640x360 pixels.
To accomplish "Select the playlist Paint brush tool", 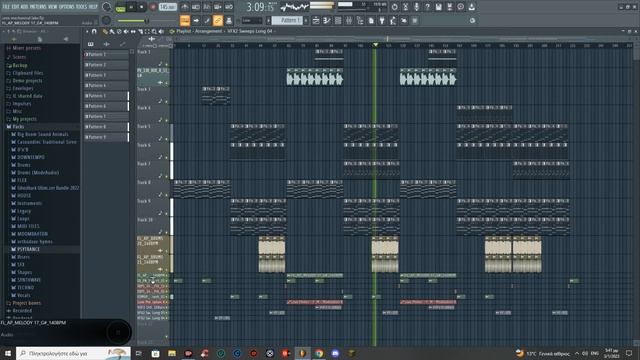I will (112, 31).
